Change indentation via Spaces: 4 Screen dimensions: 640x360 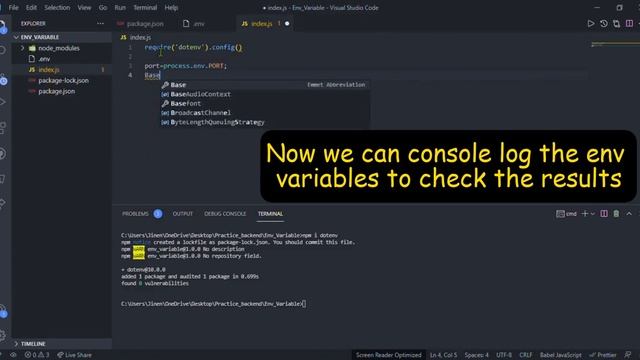(476, 355)
